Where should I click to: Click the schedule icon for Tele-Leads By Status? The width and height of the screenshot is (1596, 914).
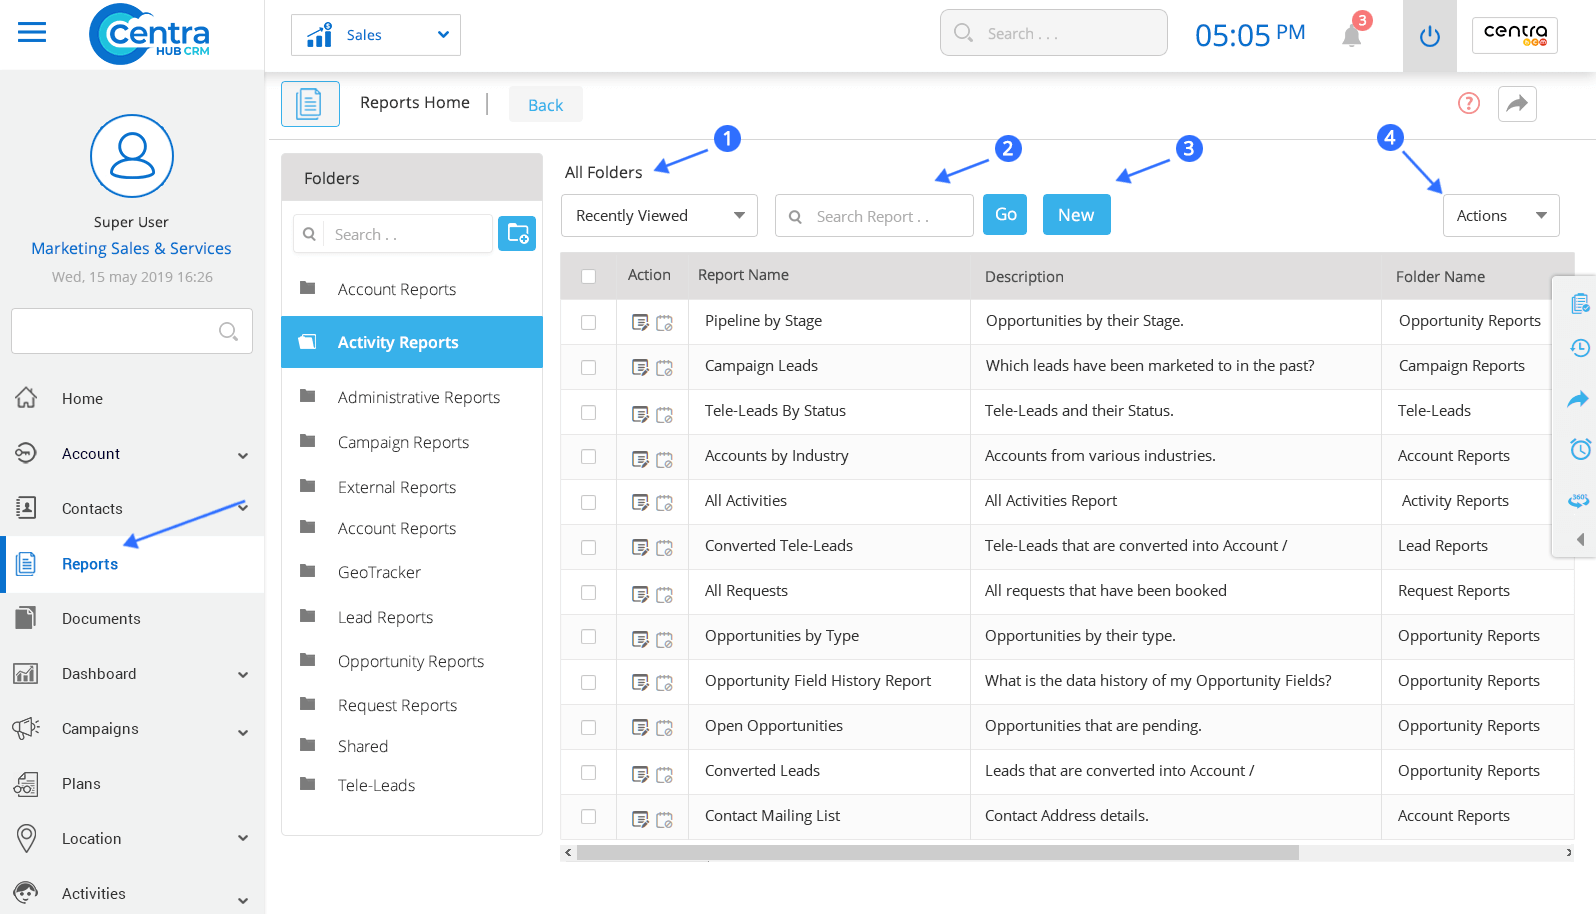point(664,413)
